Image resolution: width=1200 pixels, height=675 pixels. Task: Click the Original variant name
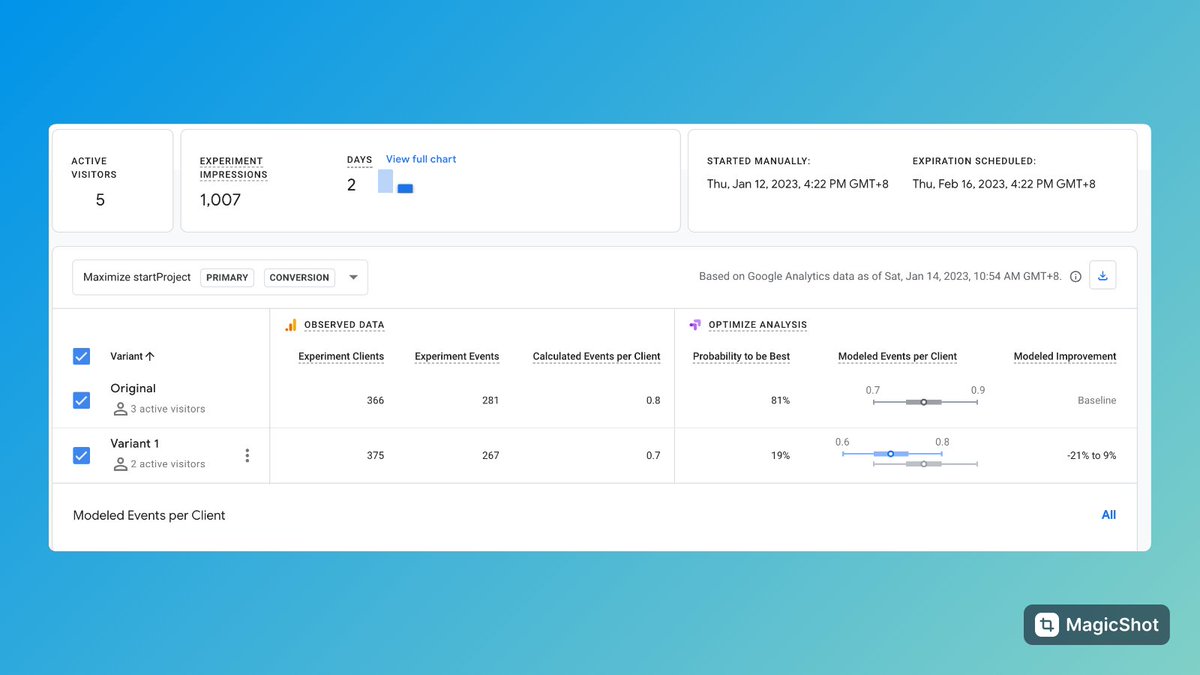click(x=133, y=388)
